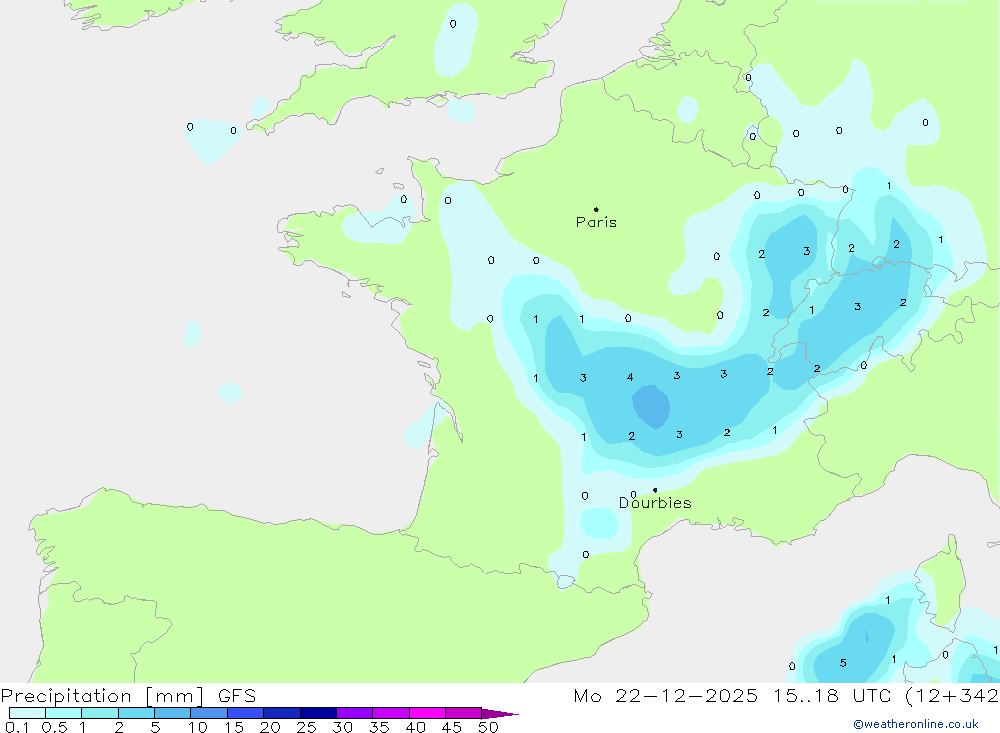Click the '35' legend scale label

click(x=379, y=727)
